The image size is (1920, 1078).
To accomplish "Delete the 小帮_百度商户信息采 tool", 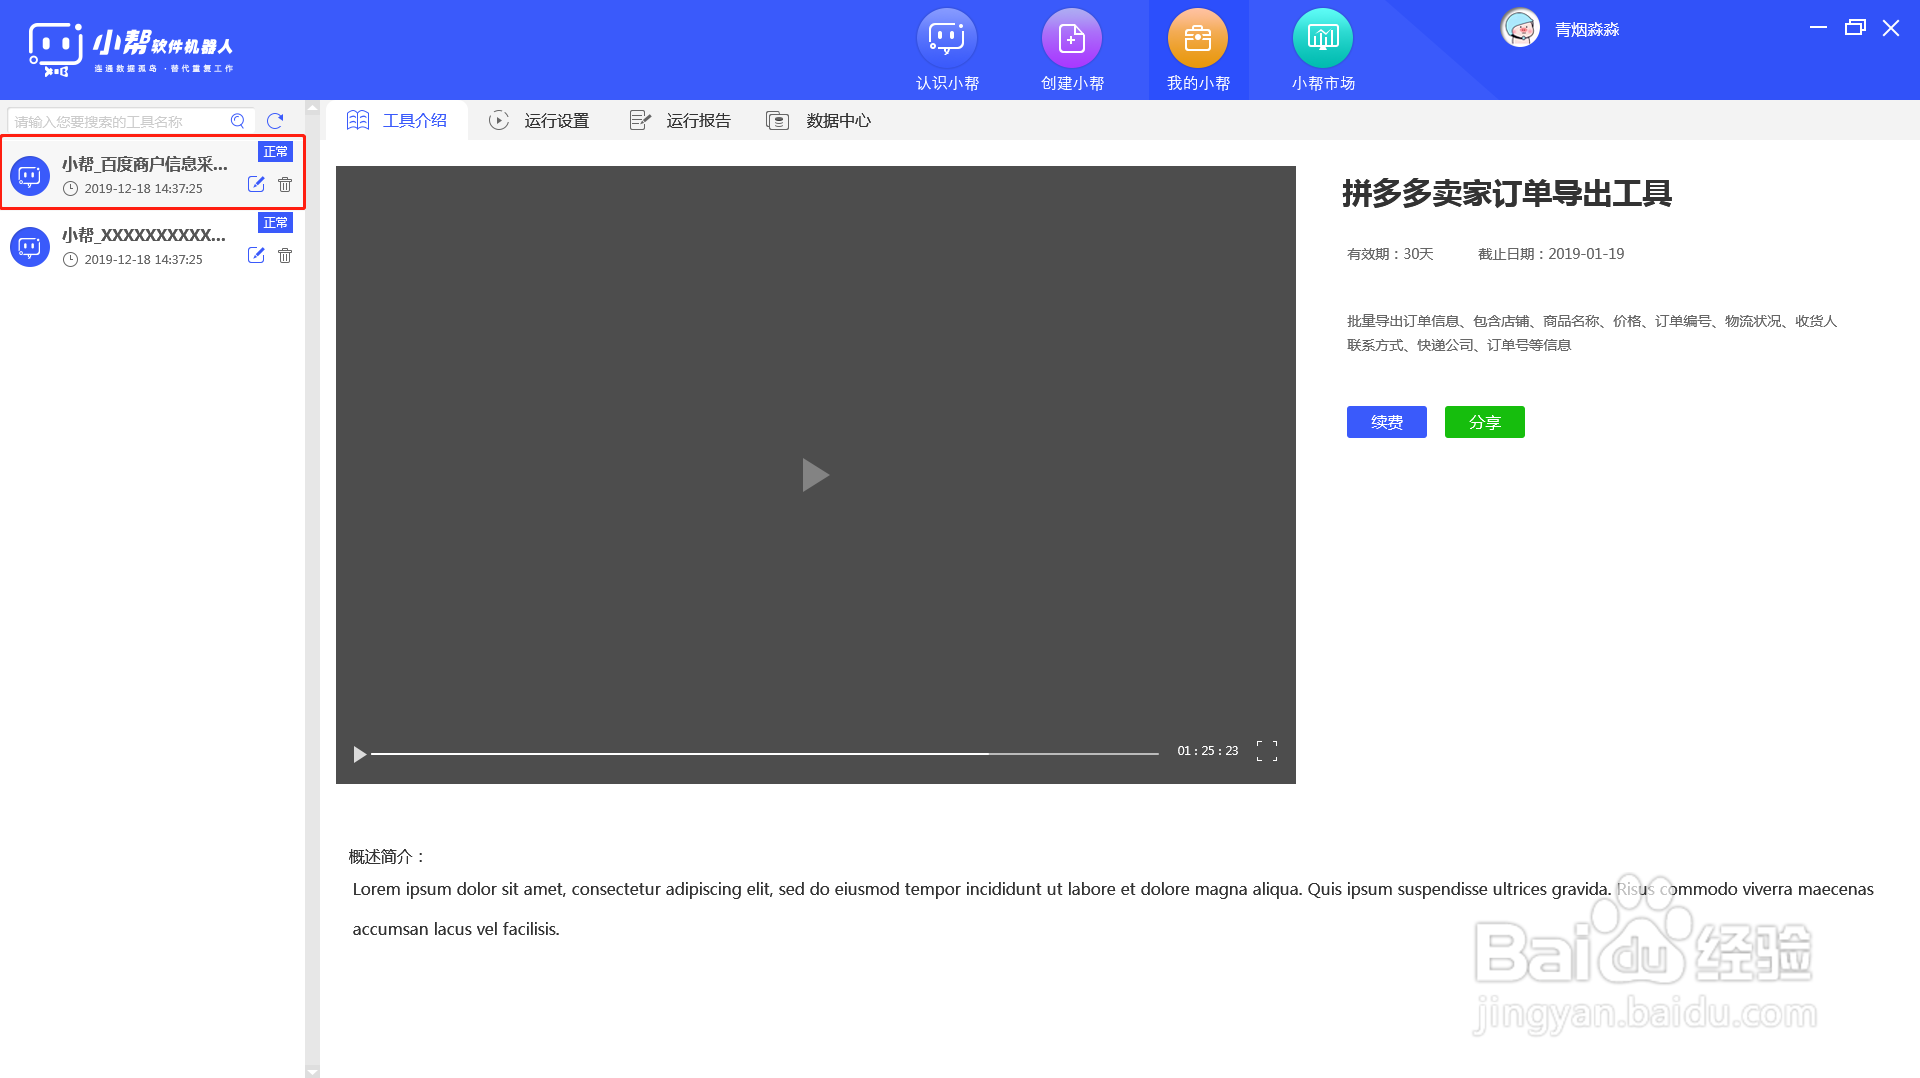I will pyautogui.click(x=285, y=184).
